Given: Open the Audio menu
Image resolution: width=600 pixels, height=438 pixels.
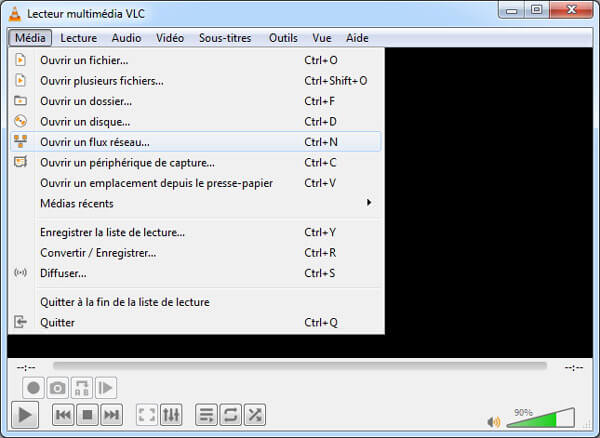Looking at the screenshot, I should tap(126, 38).
